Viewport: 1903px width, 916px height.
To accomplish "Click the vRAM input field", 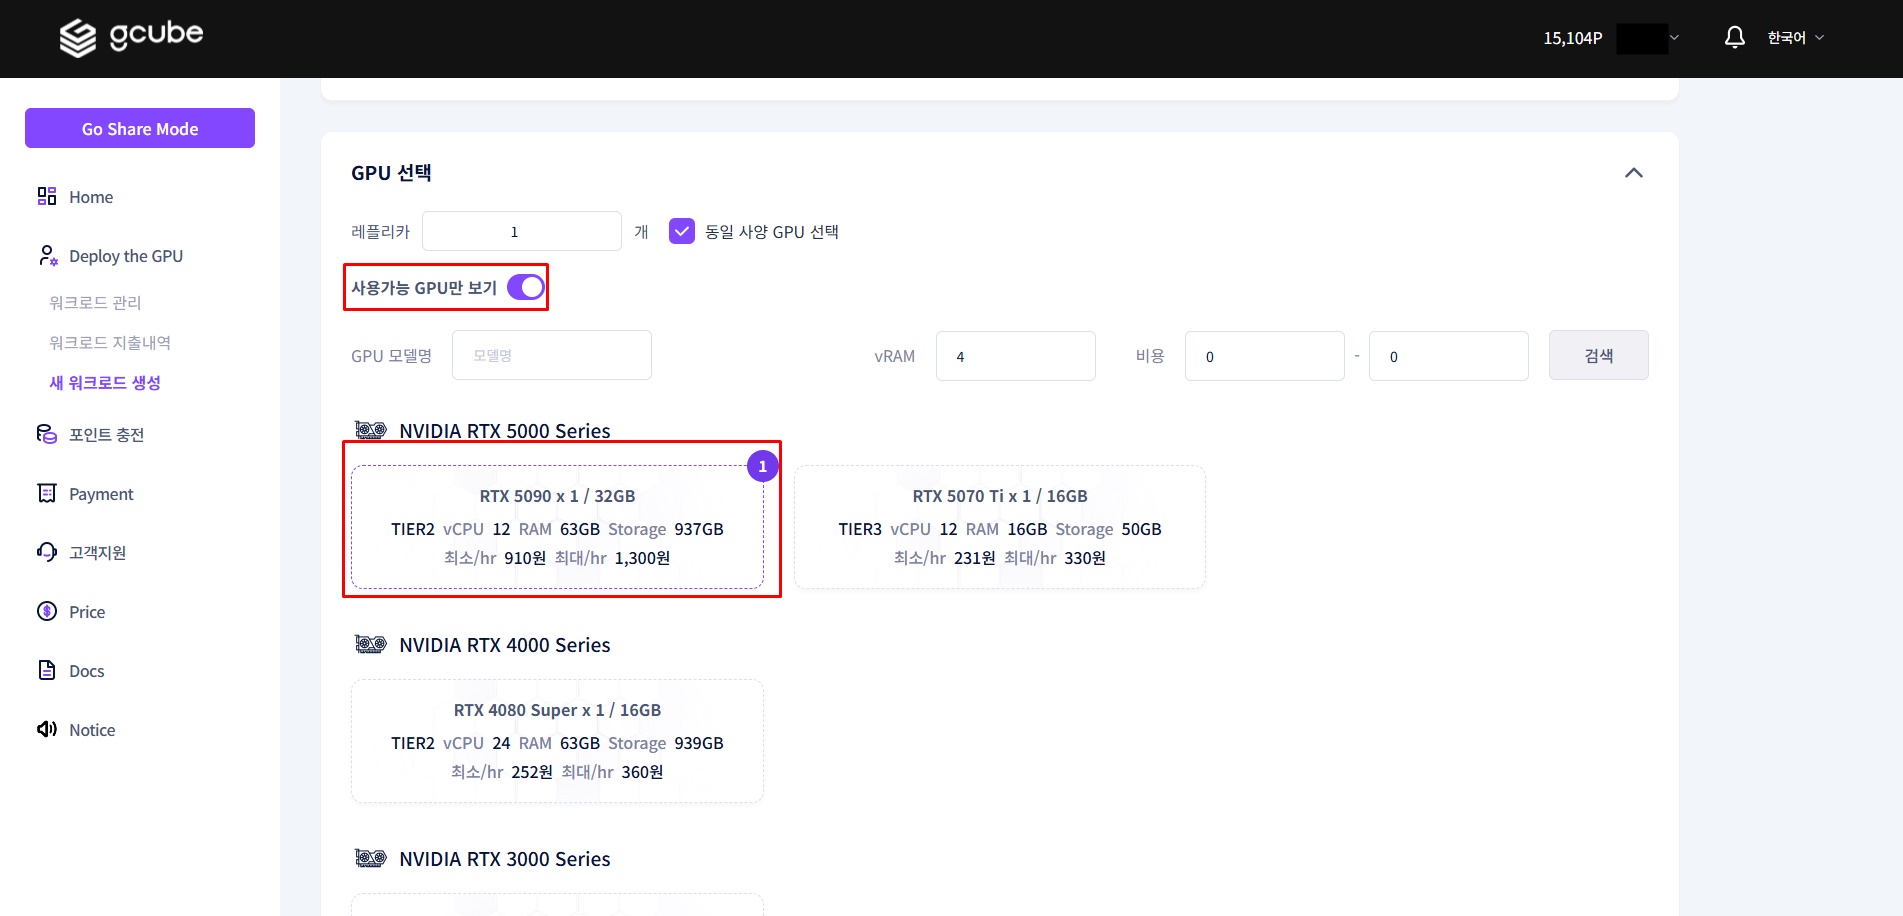I will coord(1016,356).
